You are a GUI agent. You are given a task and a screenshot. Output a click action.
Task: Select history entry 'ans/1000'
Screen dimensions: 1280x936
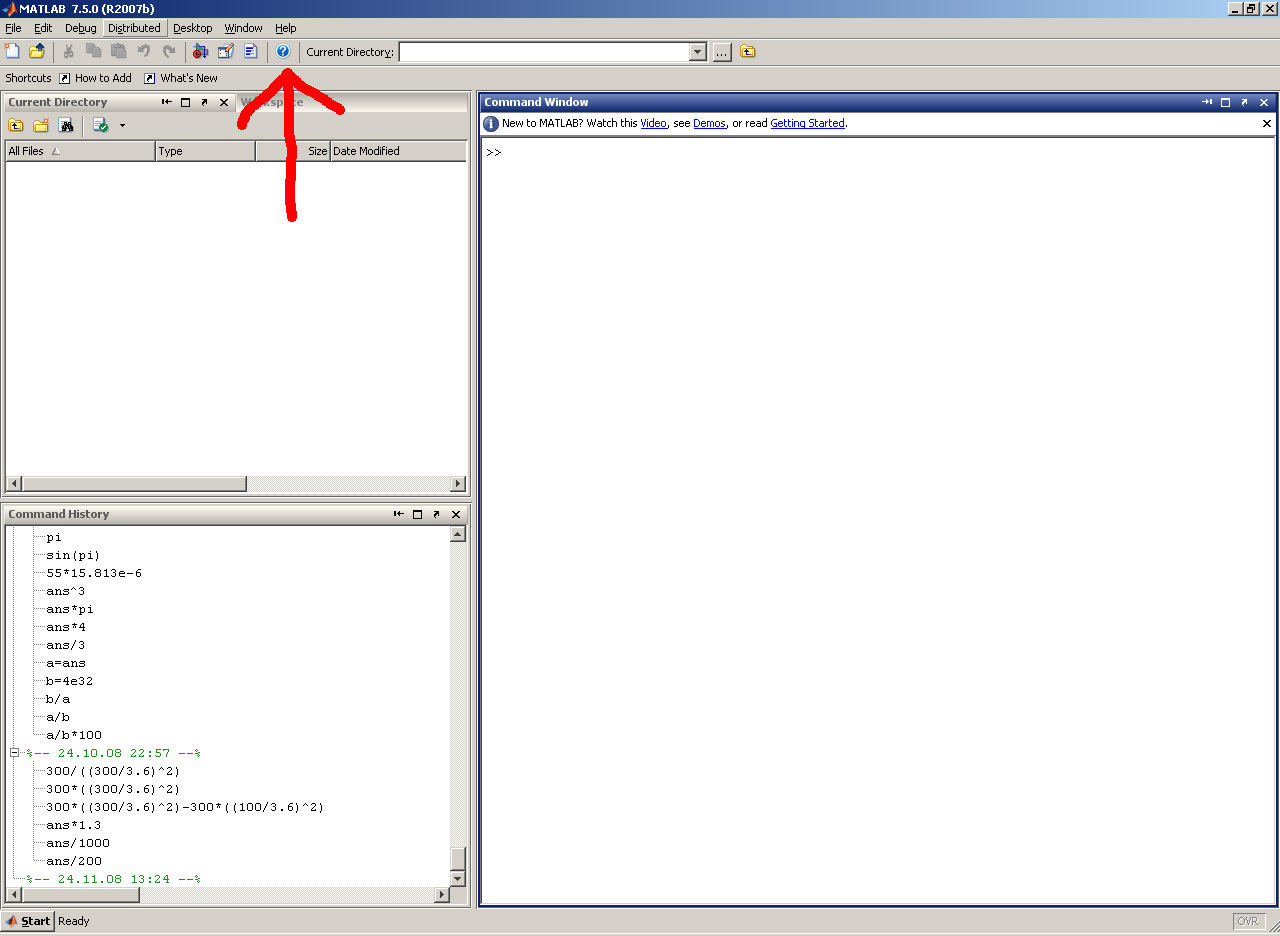(78, 843)
